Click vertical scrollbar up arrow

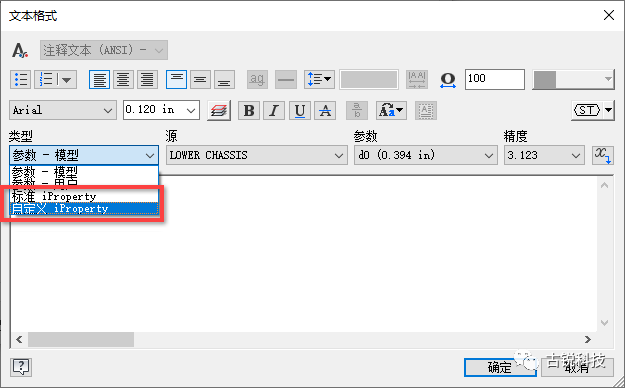coord(604,185)
